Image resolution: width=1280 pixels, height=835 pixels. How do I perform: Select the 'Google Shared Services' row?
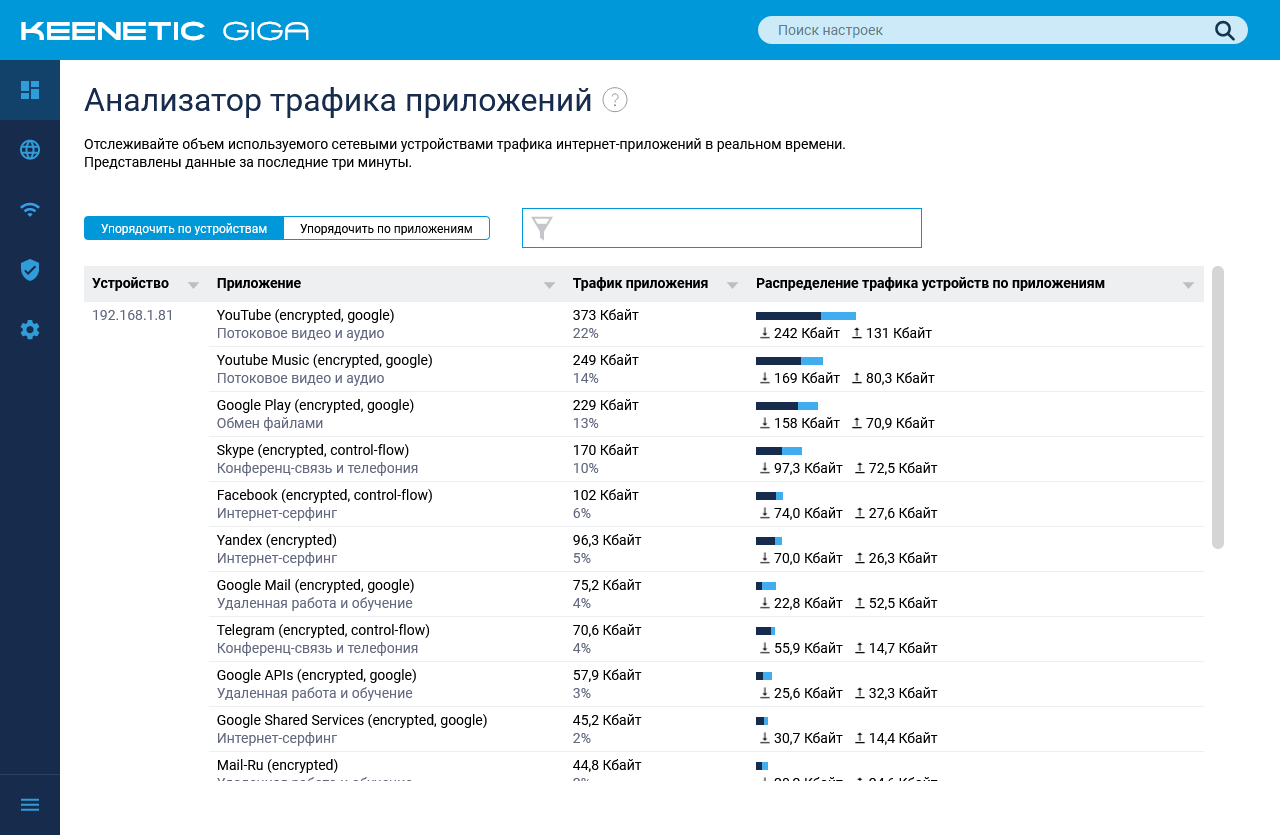click(706, 729)
